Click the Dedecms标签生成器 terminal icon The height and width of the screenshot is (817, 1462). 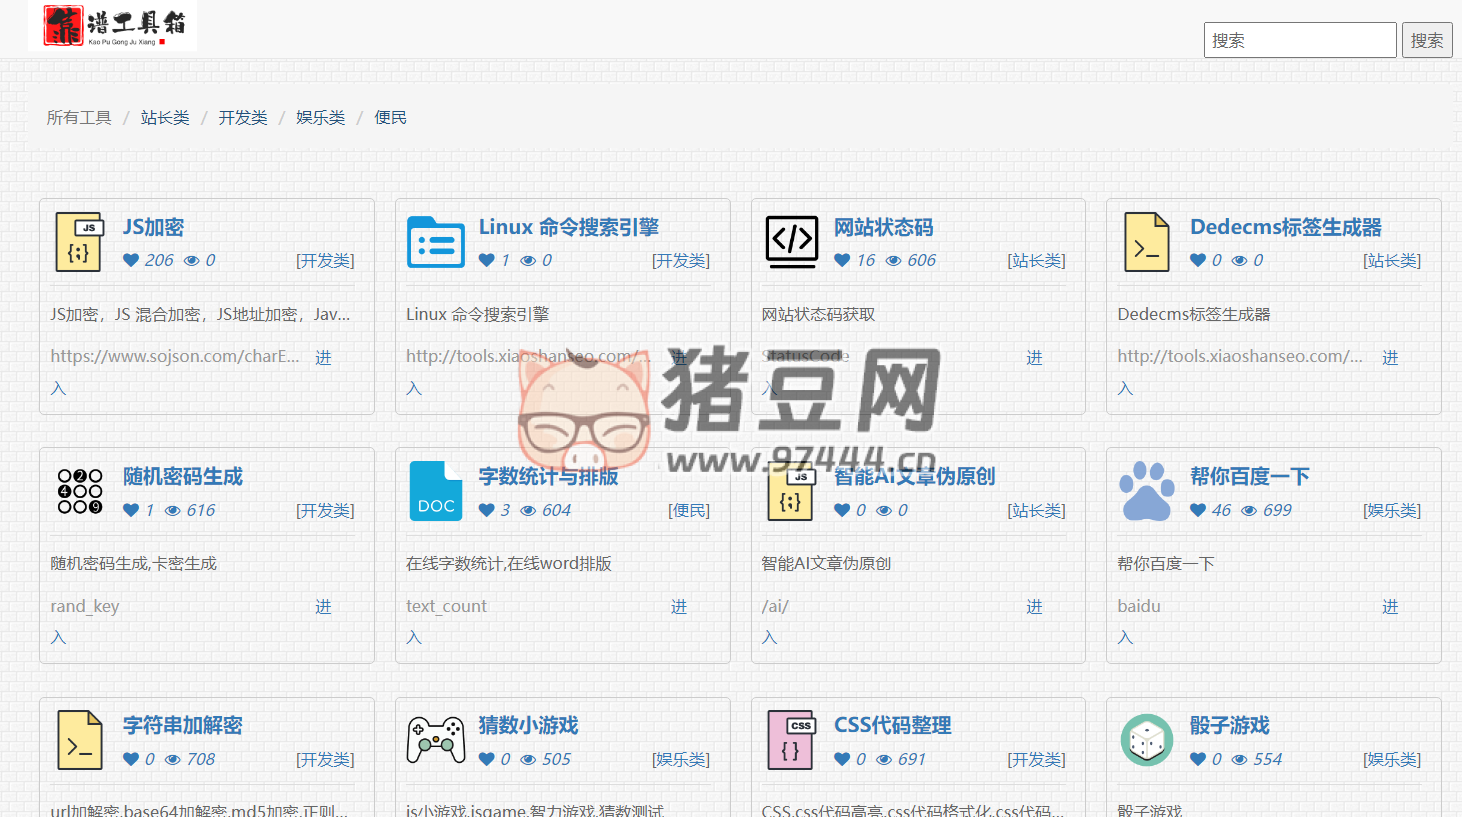tap(1146, 242)
